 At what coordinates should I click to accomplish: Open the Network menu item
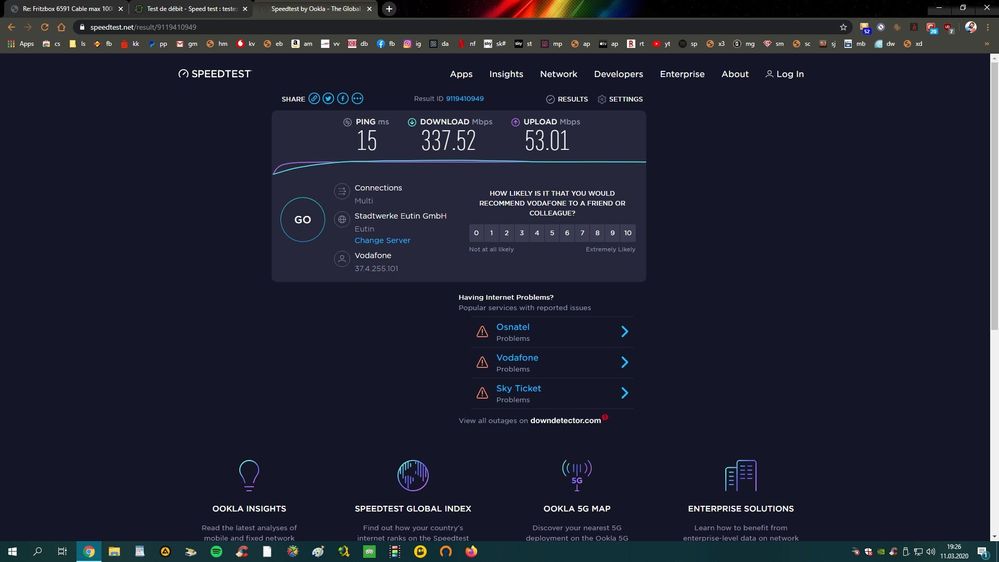[559, 74]
